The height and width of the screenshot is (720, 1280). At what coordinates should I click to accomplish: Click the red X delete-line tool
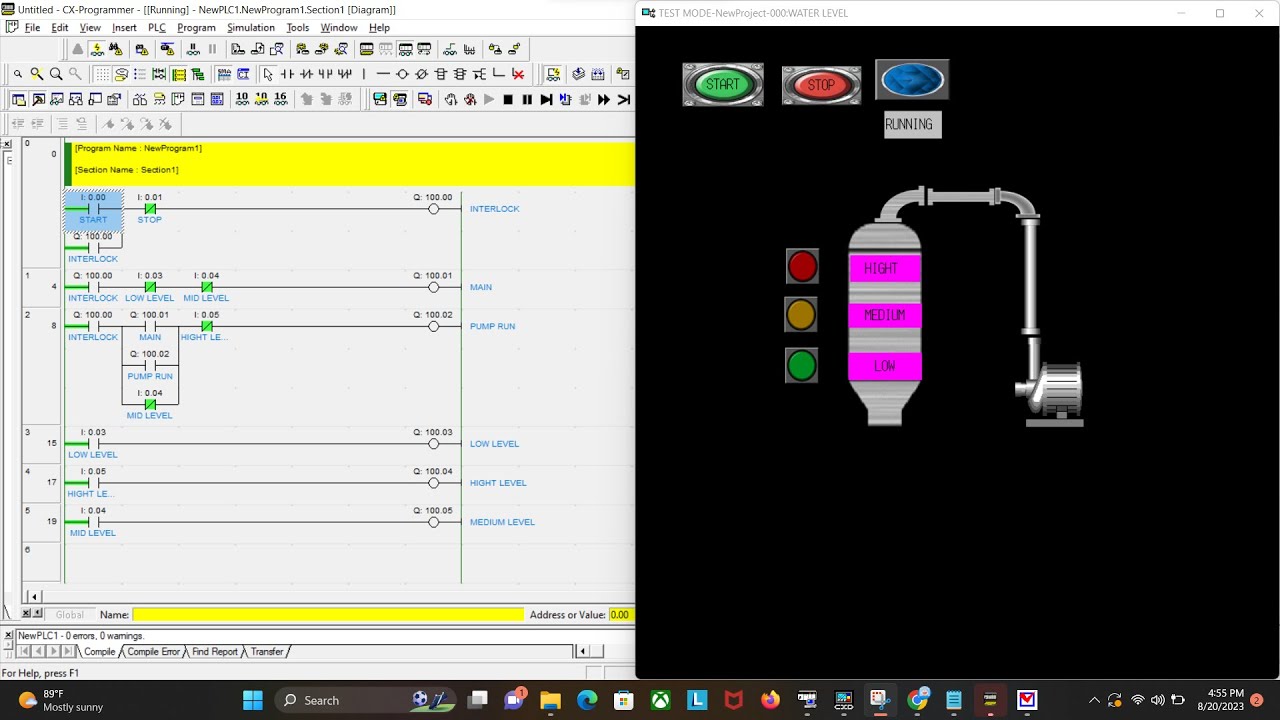click(518, 74)
